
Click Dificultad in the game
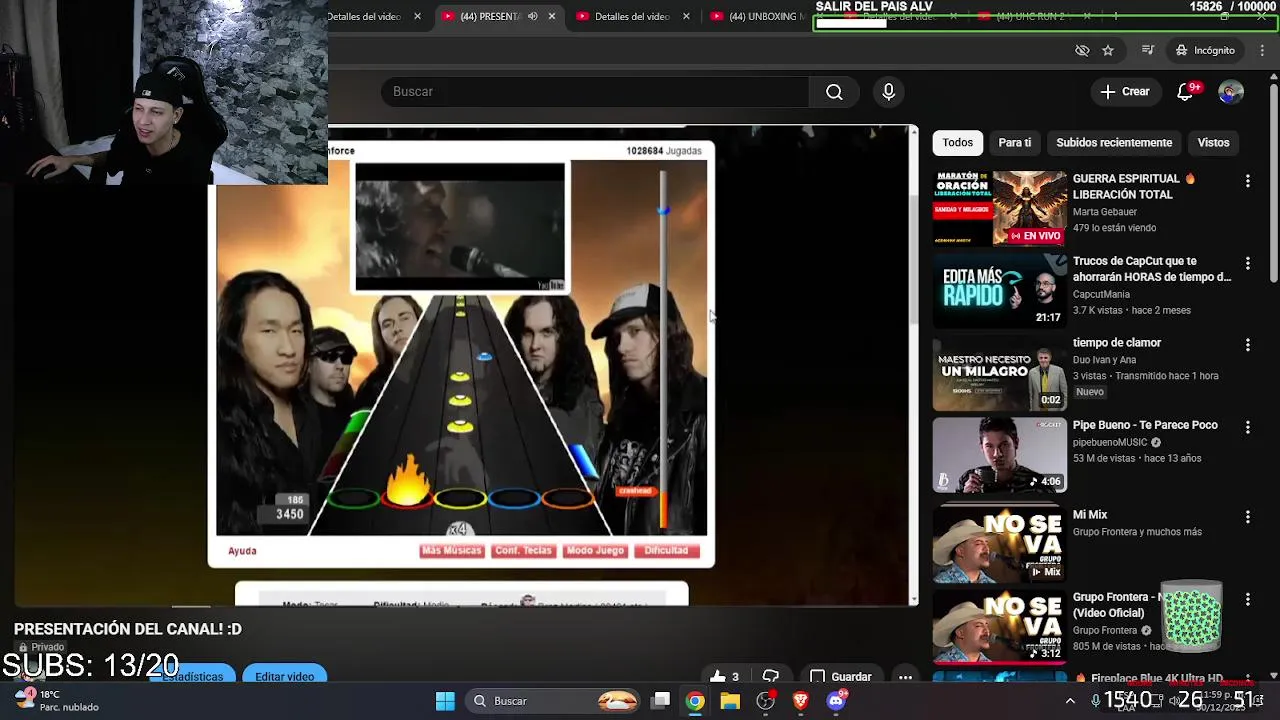click(666, 551)
